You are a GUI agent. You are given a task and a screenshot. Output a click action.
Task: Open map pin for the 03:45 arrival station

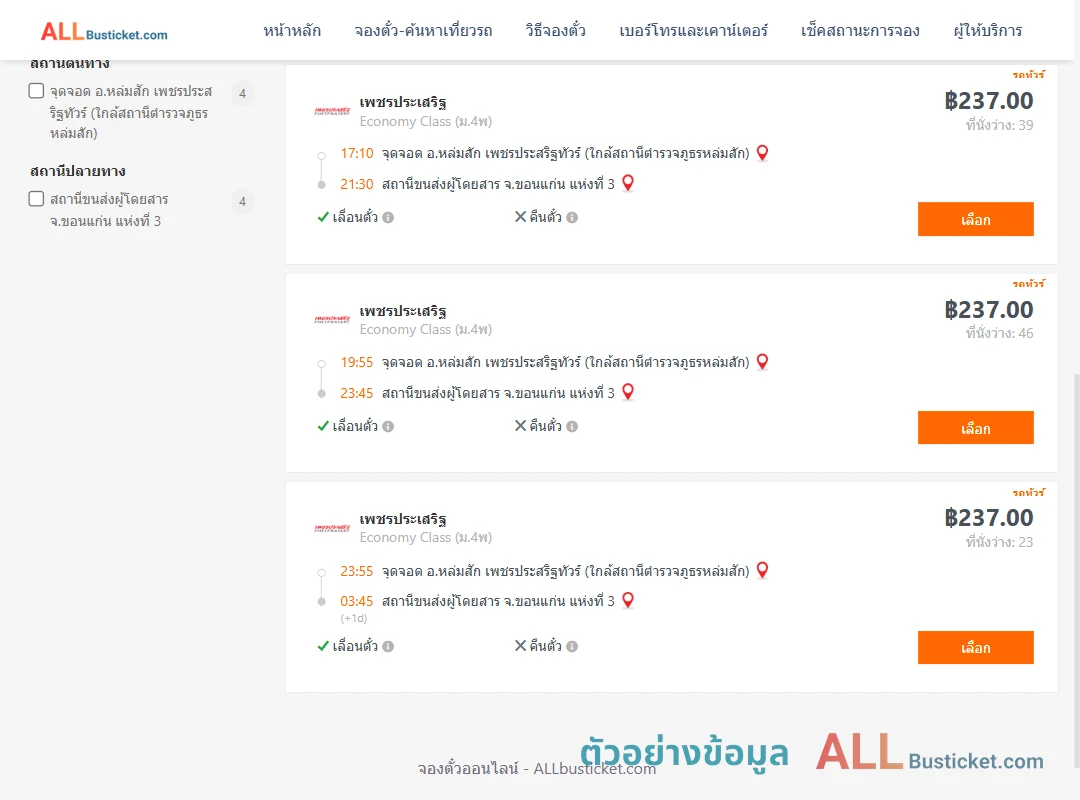coord(627,600)
